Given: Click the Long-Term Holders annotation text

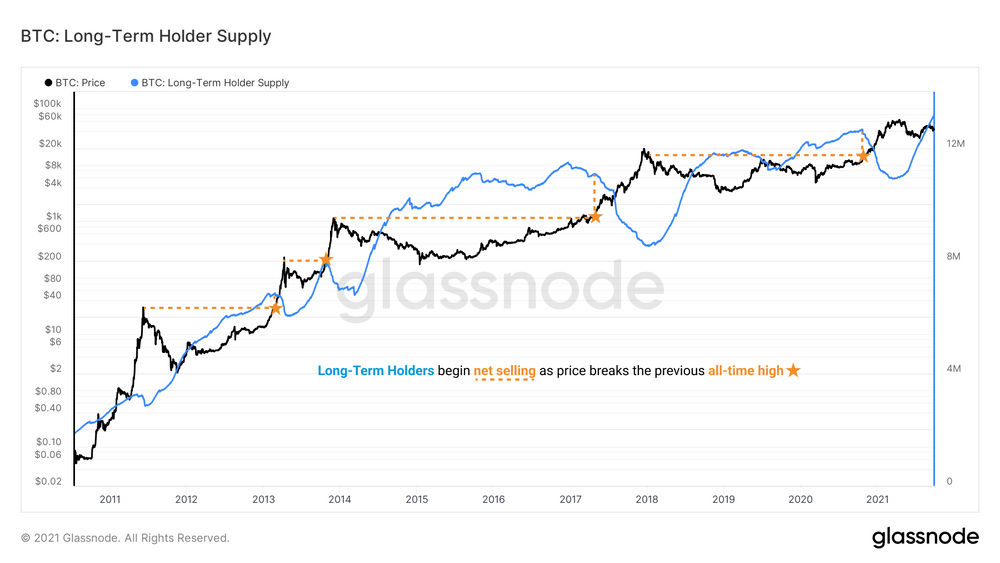Looking at the screenshot, I should coord(376,370).
